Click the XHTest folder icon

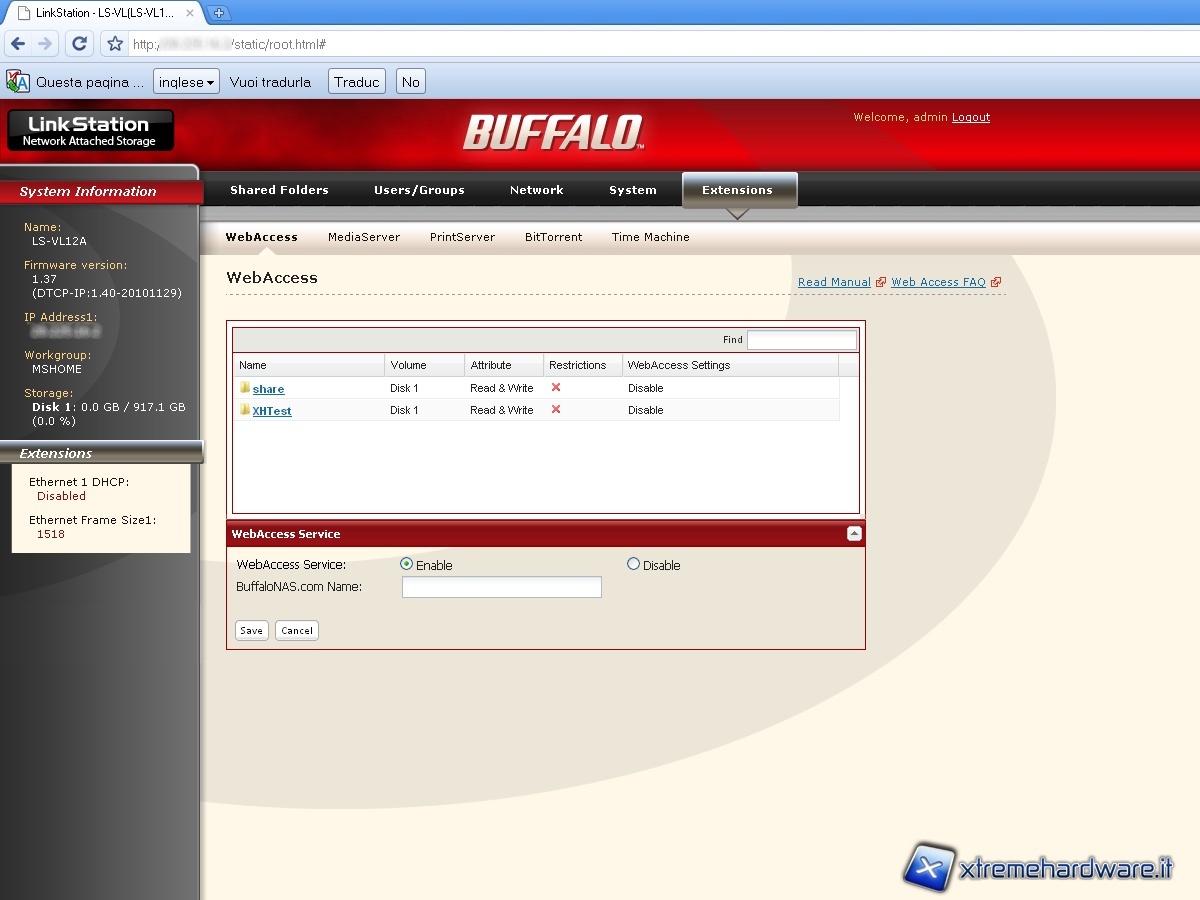[x=244, y=410]
